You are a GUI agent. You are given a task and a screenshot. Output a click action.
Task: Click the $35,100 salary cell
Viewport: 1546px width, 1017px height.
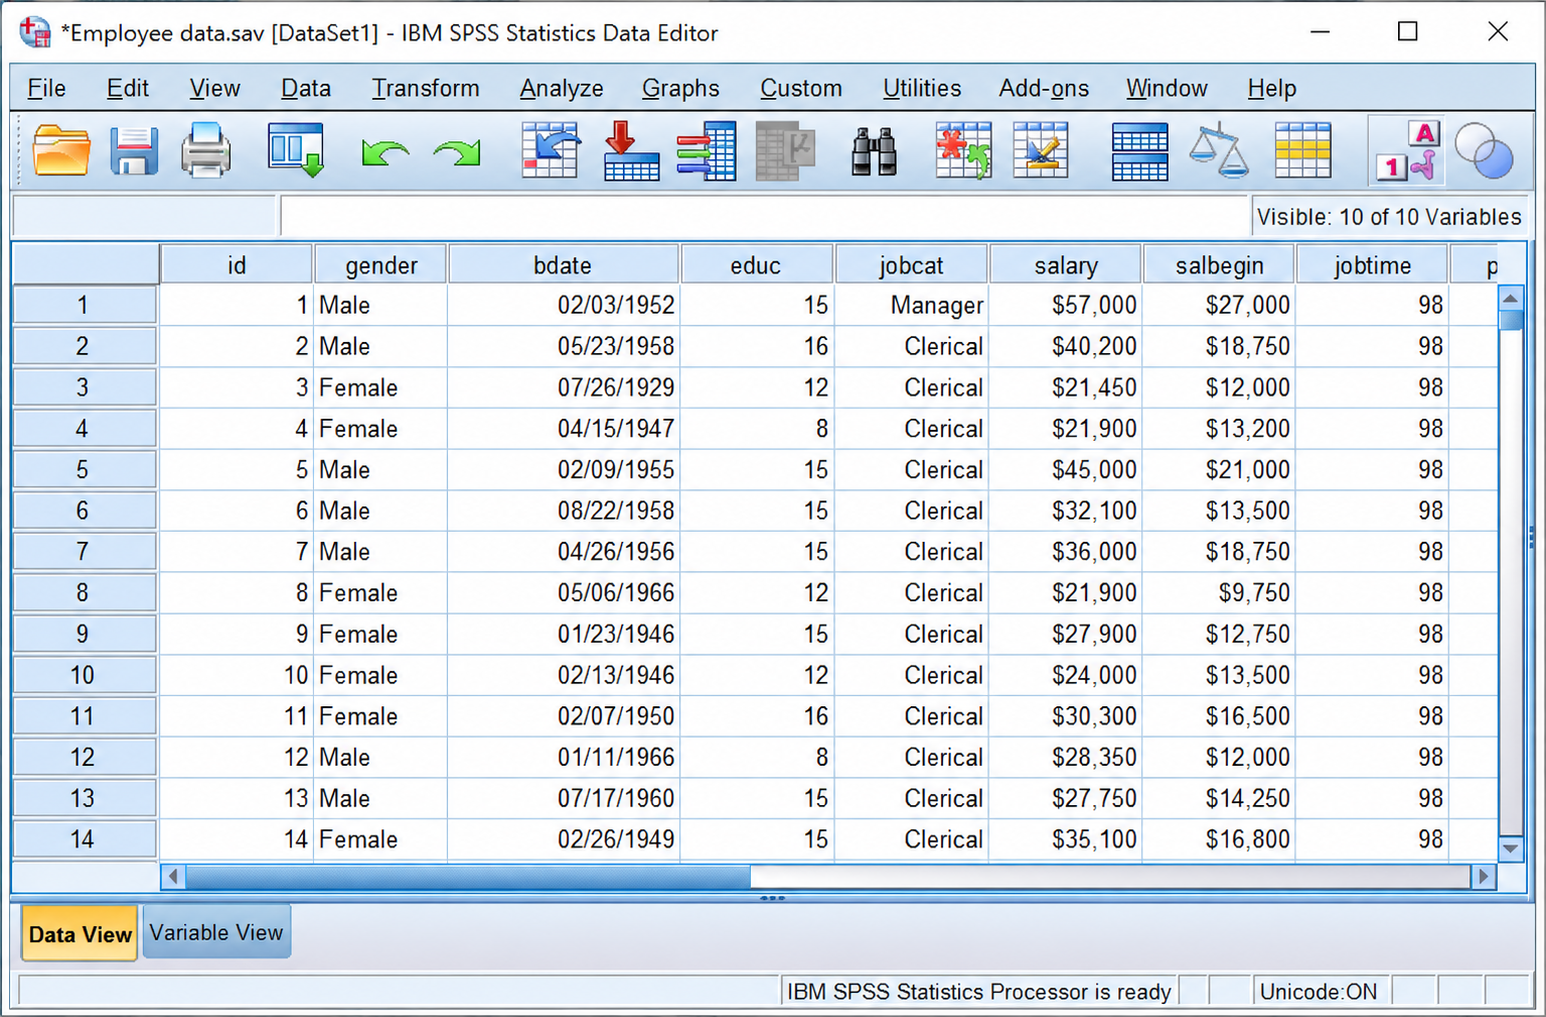pos(1065,840)
